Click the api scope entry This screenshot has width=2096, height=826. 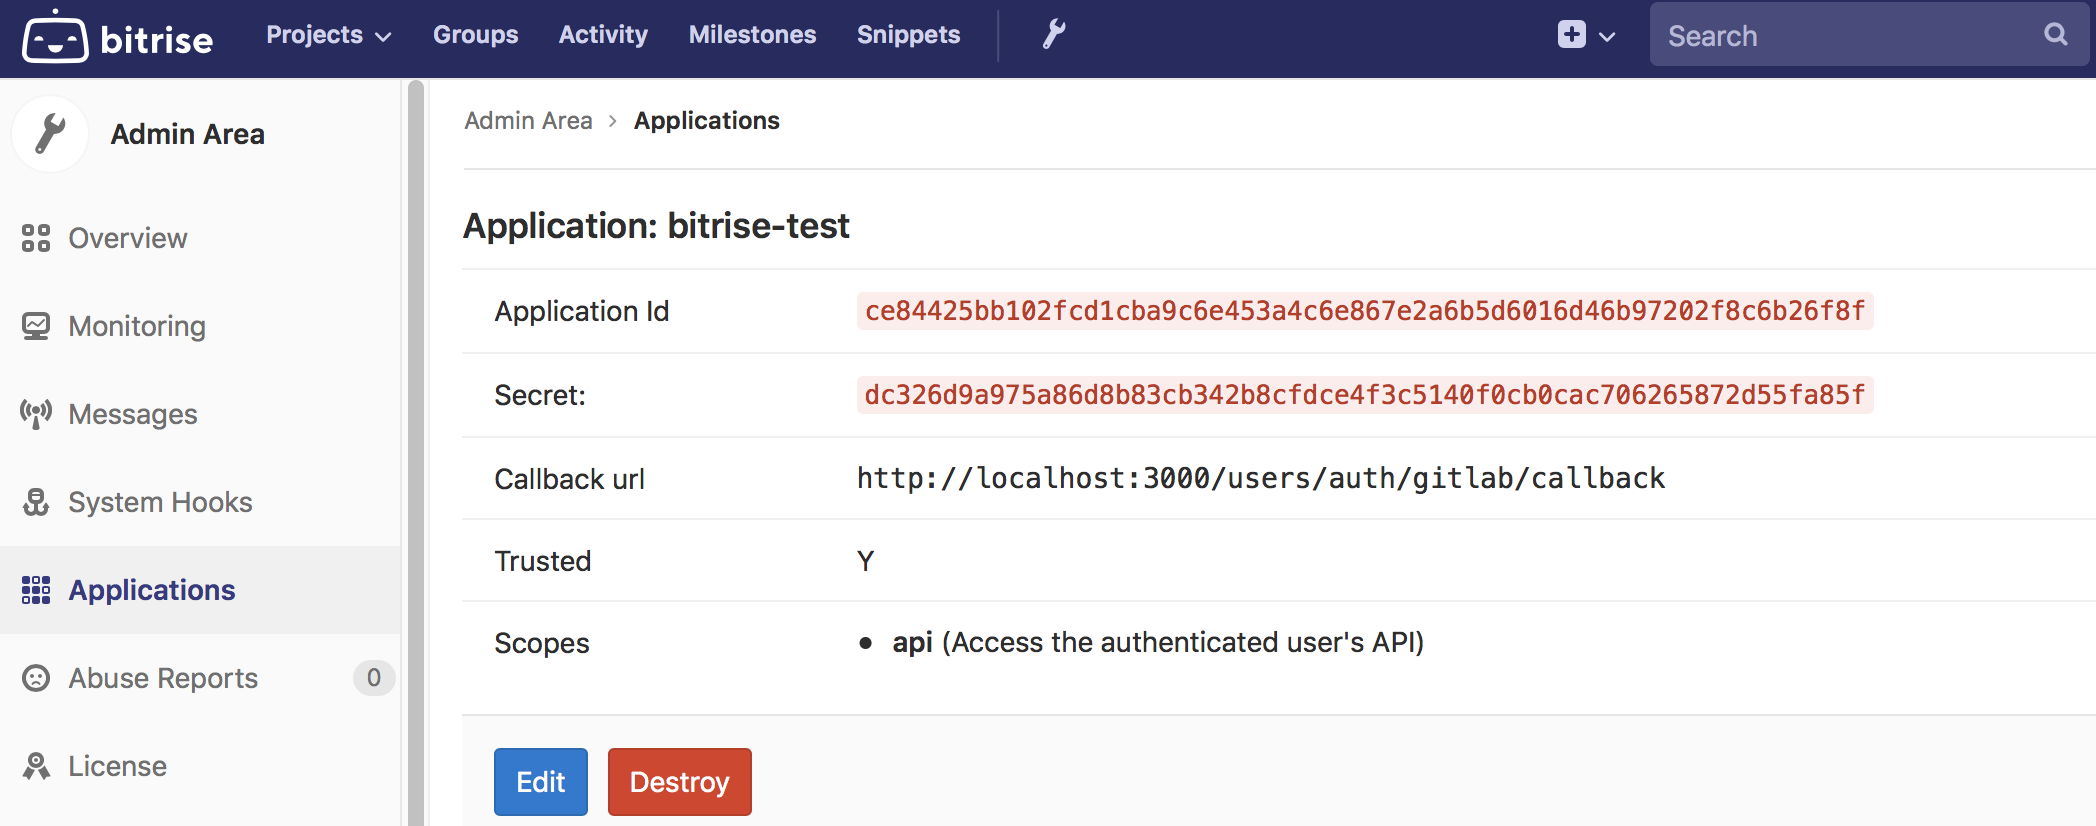tap(1158, 642)
